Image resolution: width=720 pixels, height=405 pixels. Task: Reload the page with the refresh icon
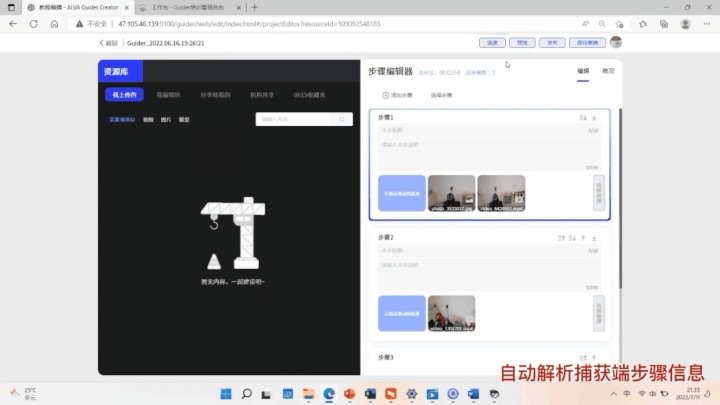click(x=34, y=24)
